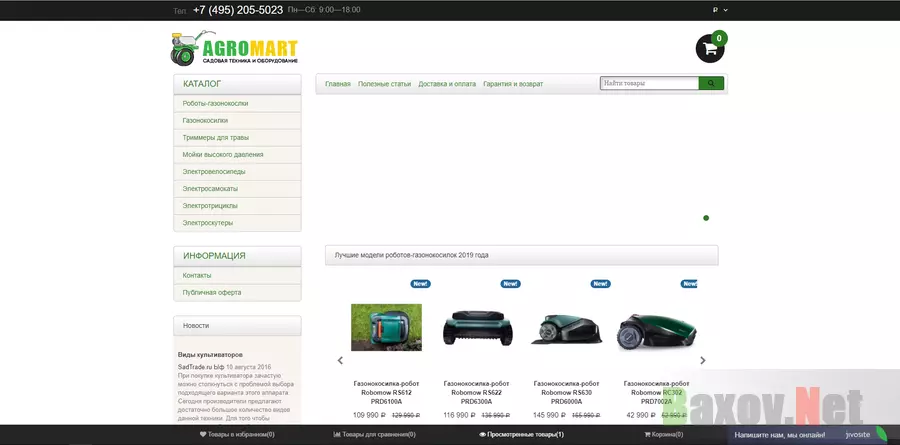The image size is (900, 445).
Task: Click Robomow RS612 product thumbnail
Action: point(386,327)
